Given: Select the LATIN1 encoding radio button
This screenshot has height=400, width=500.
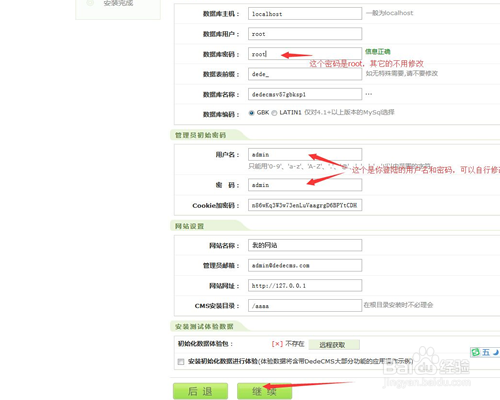Looking at the screenshot, I should click(x=274, y=113).
